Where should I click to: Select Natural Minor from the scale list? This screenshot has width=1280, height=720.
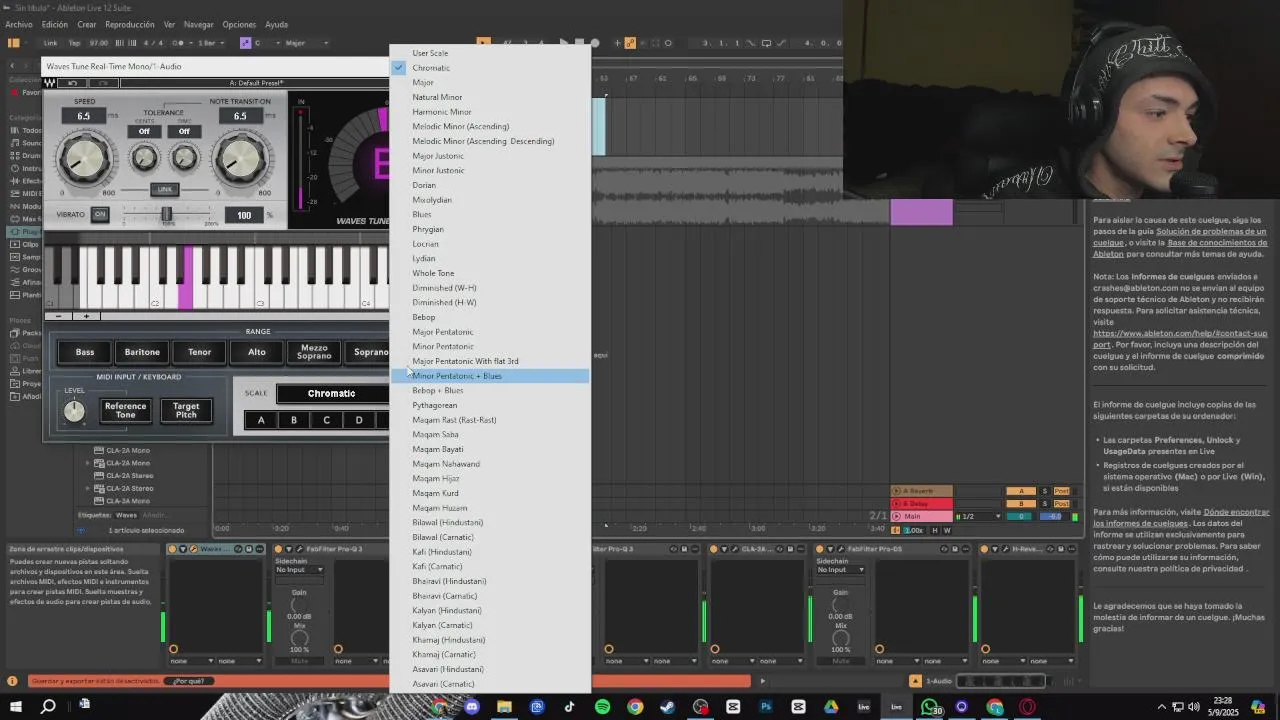489,97
